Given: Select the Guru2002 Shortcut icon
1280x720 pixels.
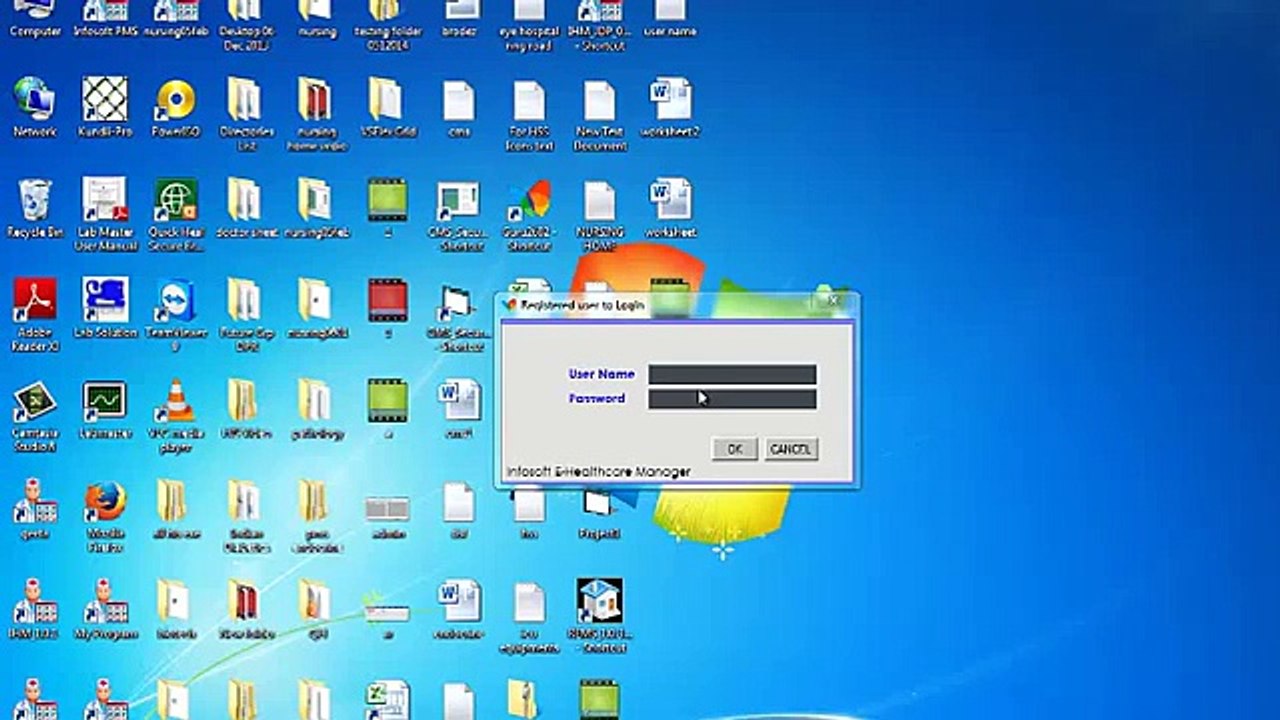Looking at the screenshot, I should tap(529, 214).
